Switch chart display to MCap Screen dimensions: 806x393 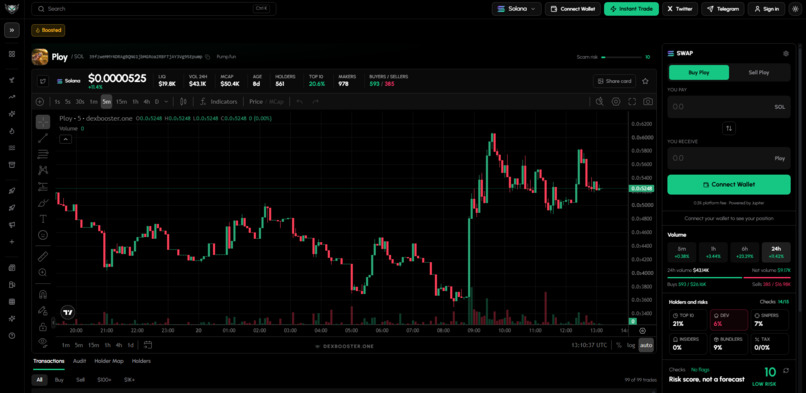click(x=276, y=102)
